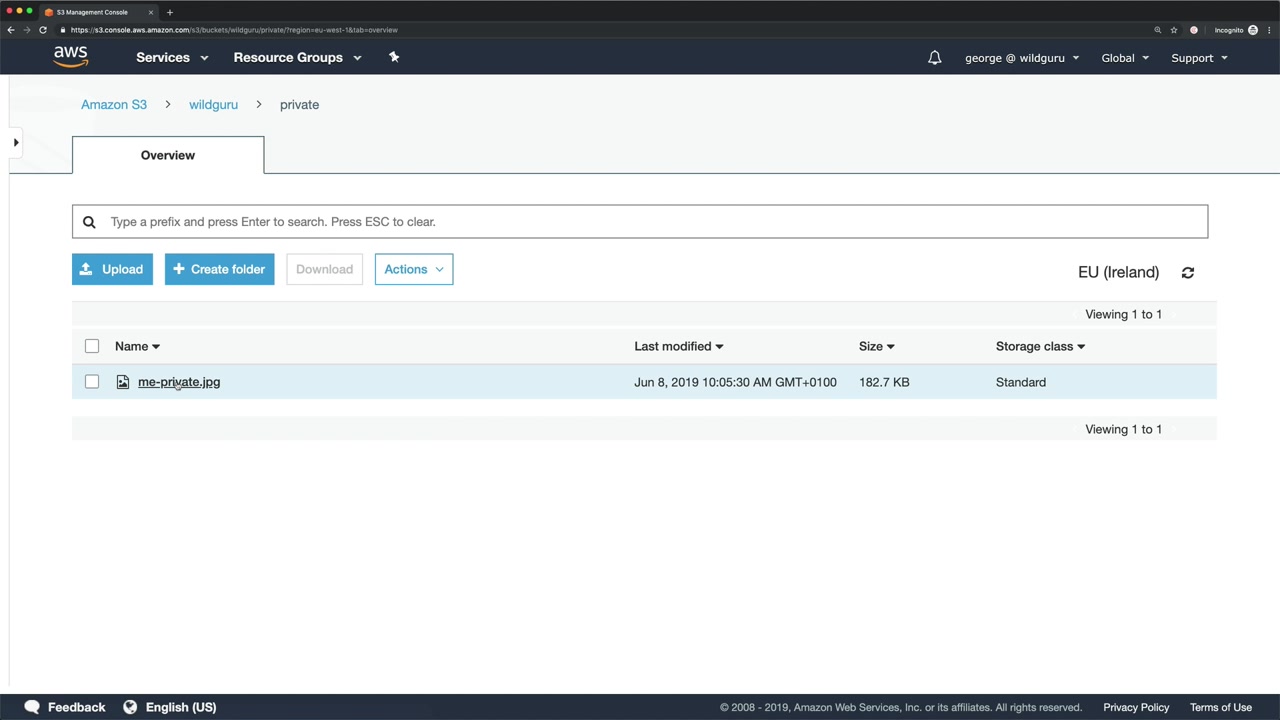Click the Download button

[x=324, y=269]
